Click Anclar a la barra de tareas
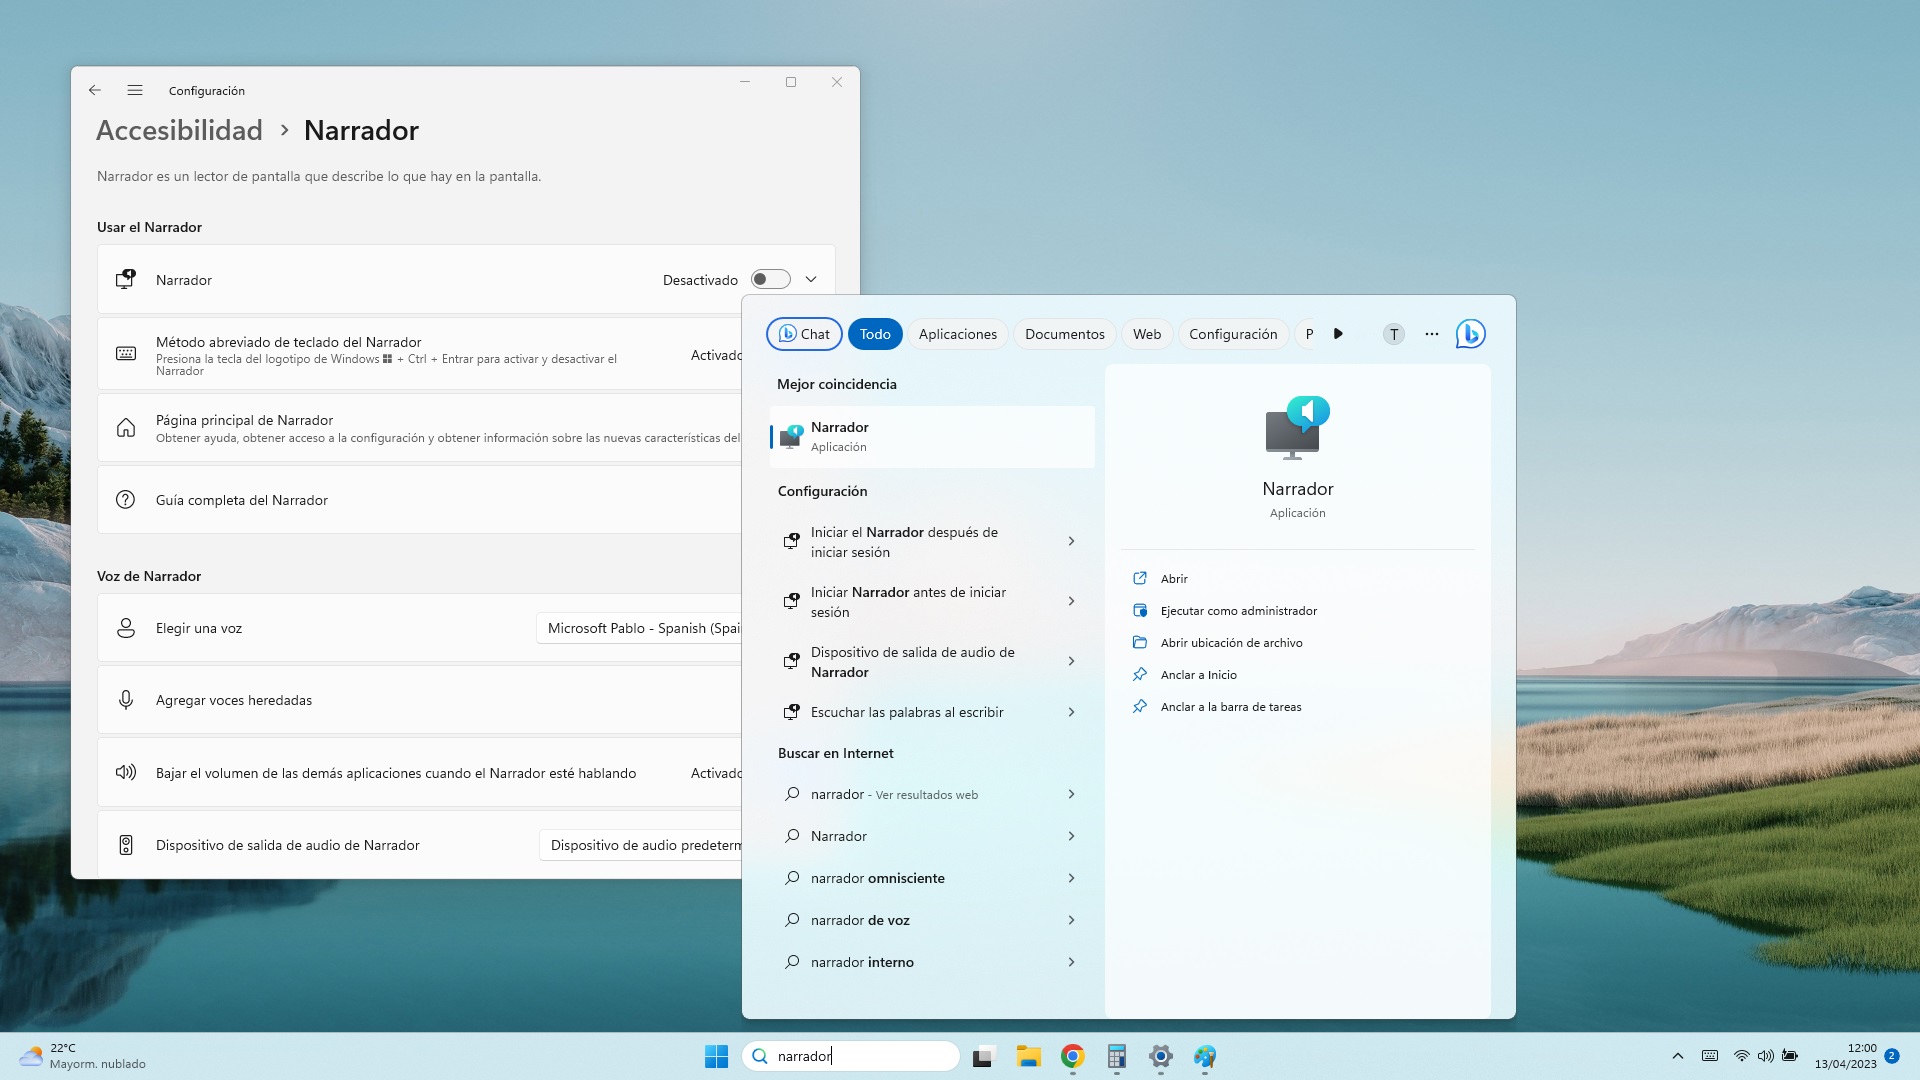Image resolution: width=1920 pixels, height=1080 pixels. pyautogui.click(x=1231, y=707)
